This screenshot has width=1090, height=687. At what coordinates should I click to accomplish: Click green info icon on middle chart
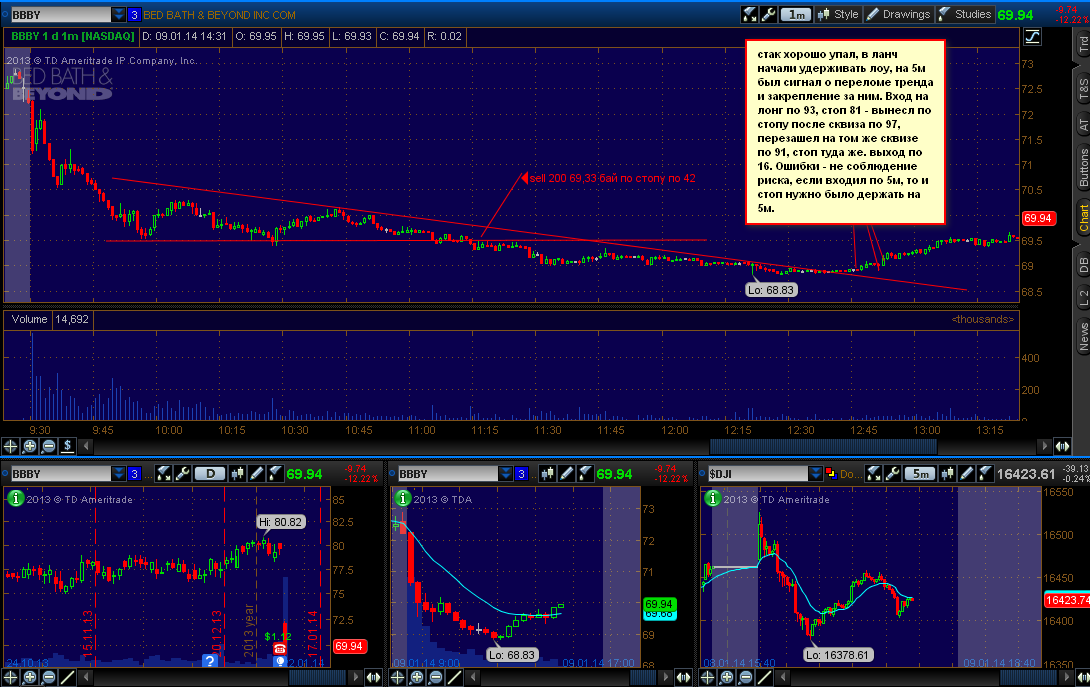pyautogui.click(x=402, y=498)
